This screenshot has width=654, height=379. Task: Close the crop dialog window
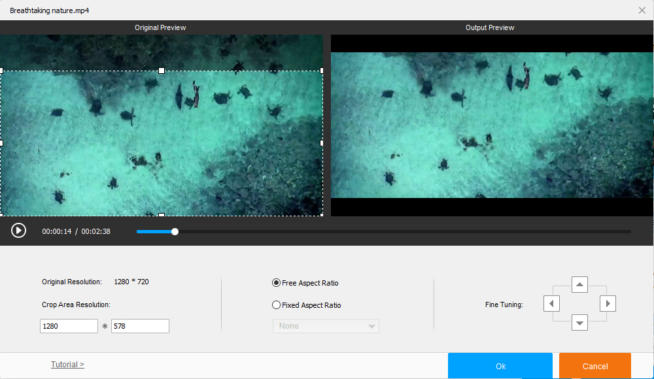pyautogui.click(x=642, y=10)
